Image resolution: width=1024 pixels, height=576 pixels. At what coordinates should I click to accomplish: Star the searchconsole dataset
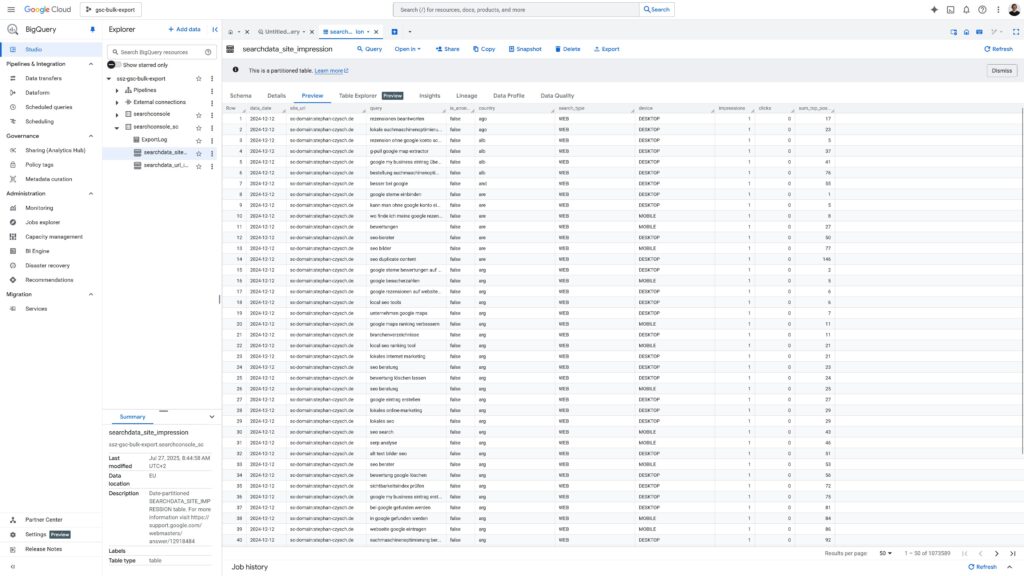[x=199, y=114]
